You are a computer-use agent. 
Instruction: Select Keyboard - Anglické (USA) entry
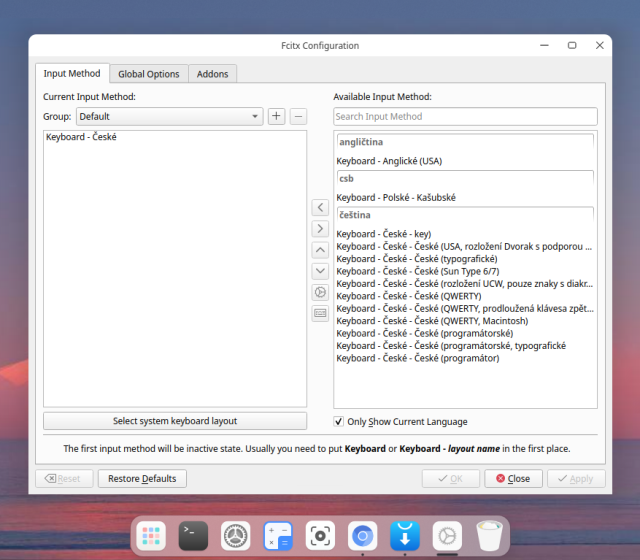click(389, 161)
